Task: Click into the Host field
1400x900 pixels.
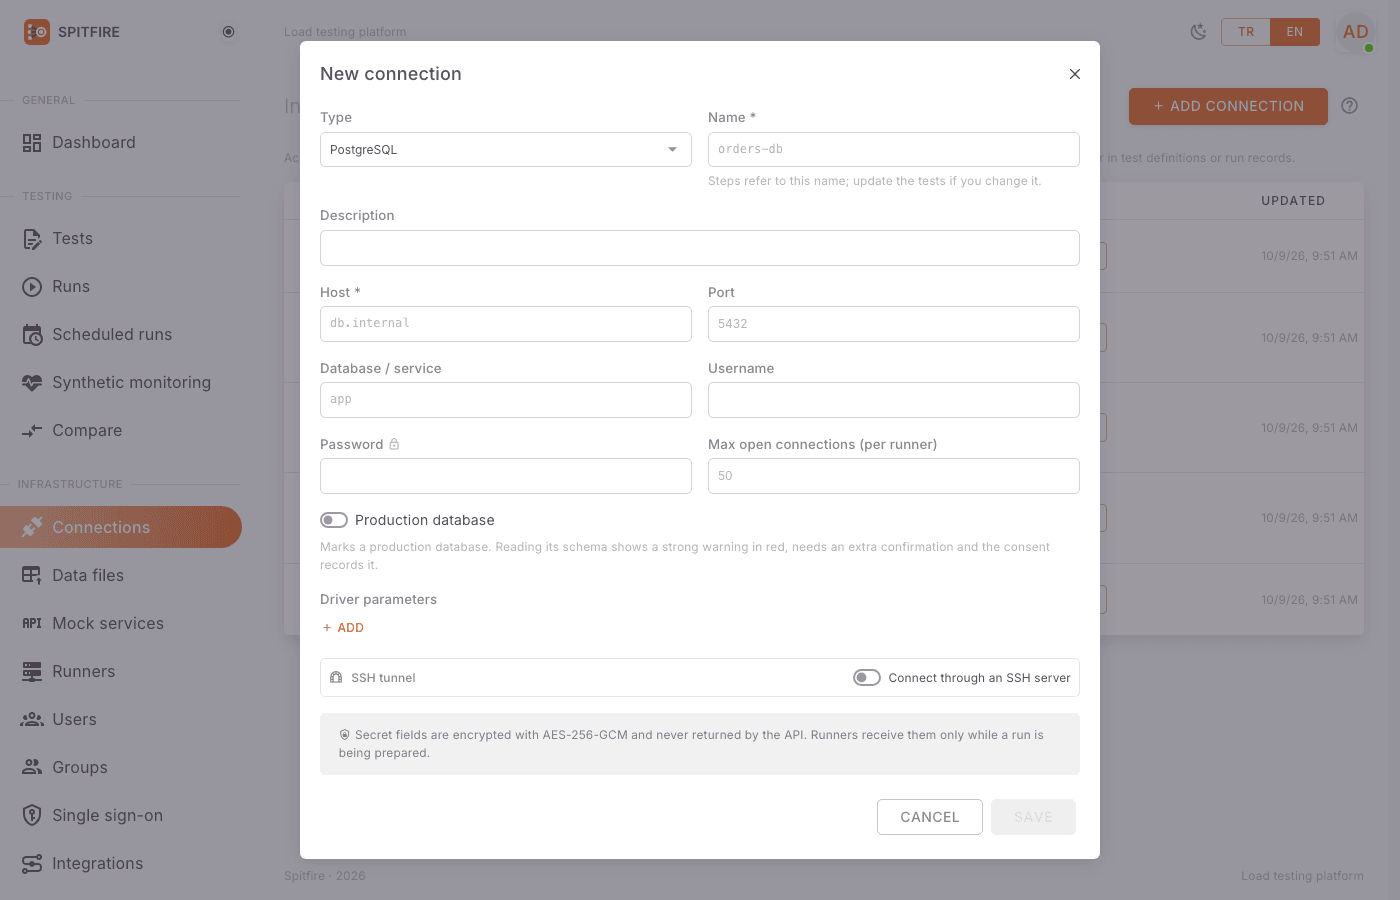Action: (x=506, y=324)
